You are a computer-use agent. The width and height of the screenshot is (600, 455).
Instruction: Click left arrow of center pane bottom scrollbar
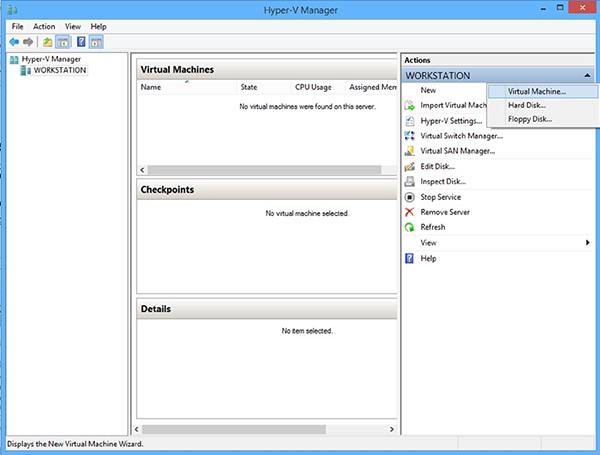tap(137, 429)
